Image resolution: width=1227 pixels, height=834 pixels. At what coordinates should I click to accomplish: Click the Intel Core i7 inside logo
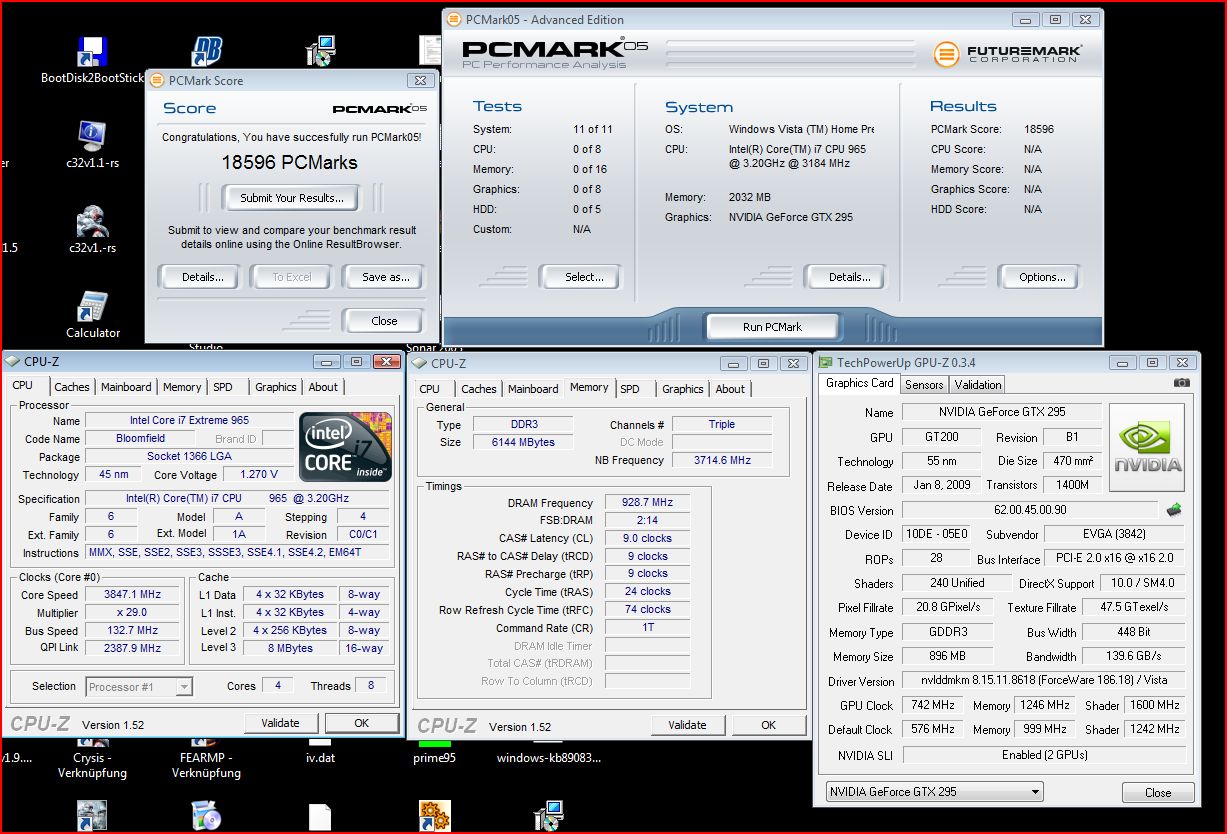coord(346,447)
